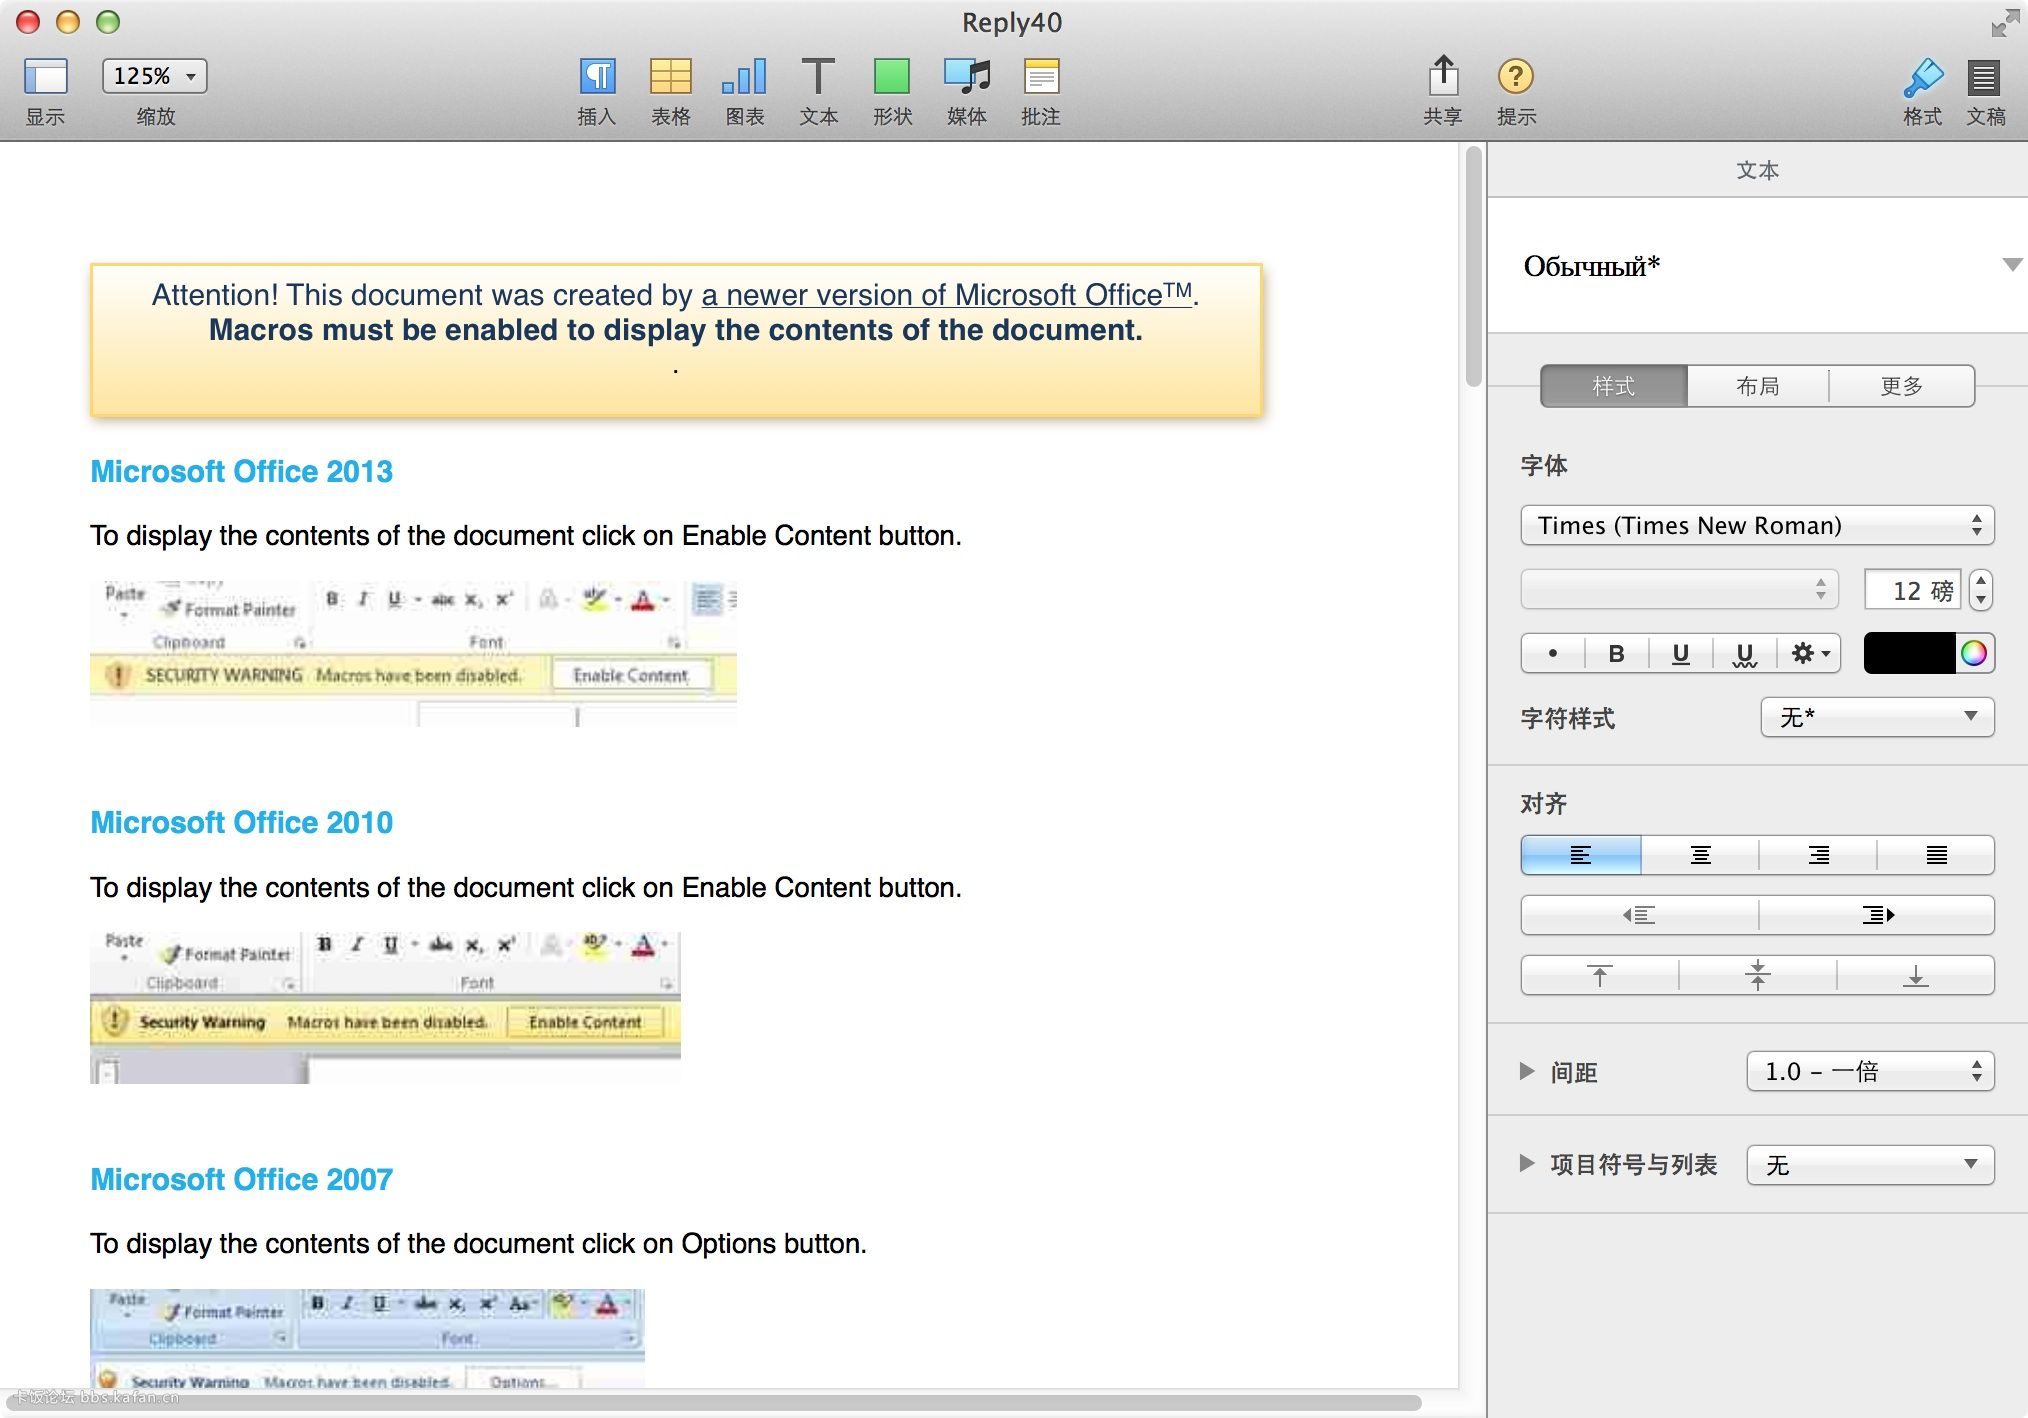
Task: Click the Chart toolbar icon
Action: tap(744, 77)
